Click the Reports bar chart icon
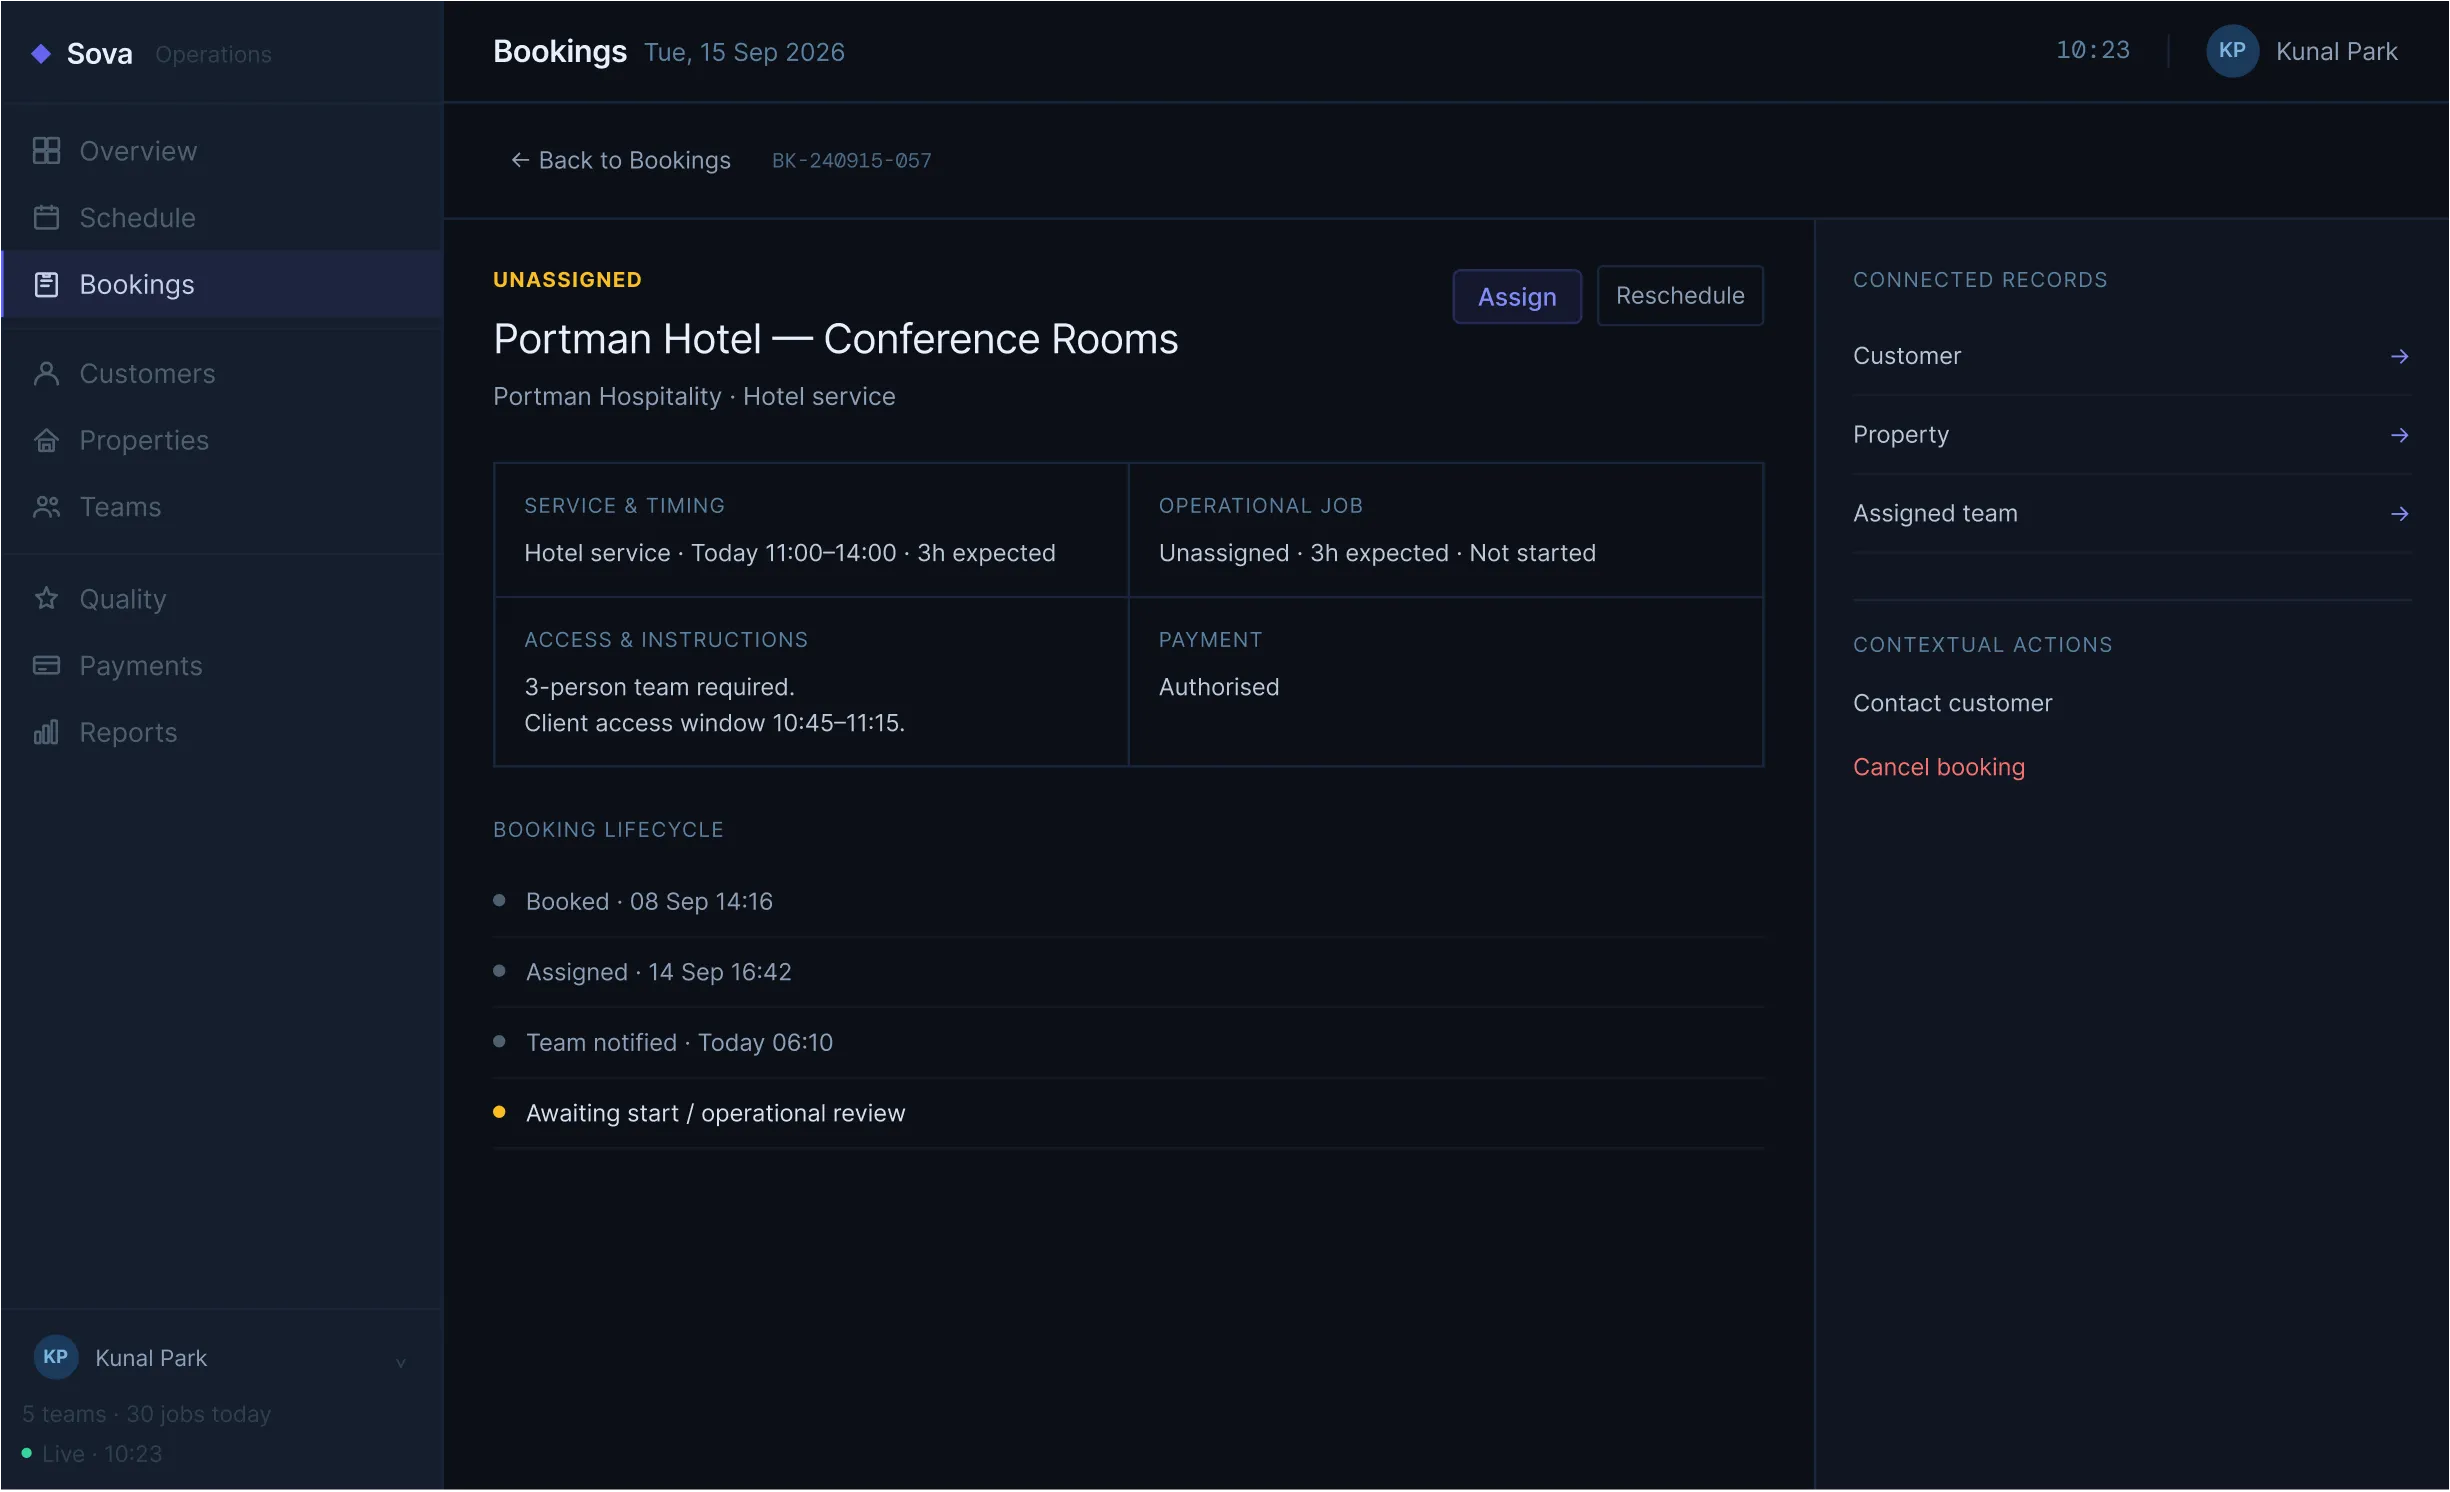The width and height of the screenshot is (2450, 1492). click(46, 732)
